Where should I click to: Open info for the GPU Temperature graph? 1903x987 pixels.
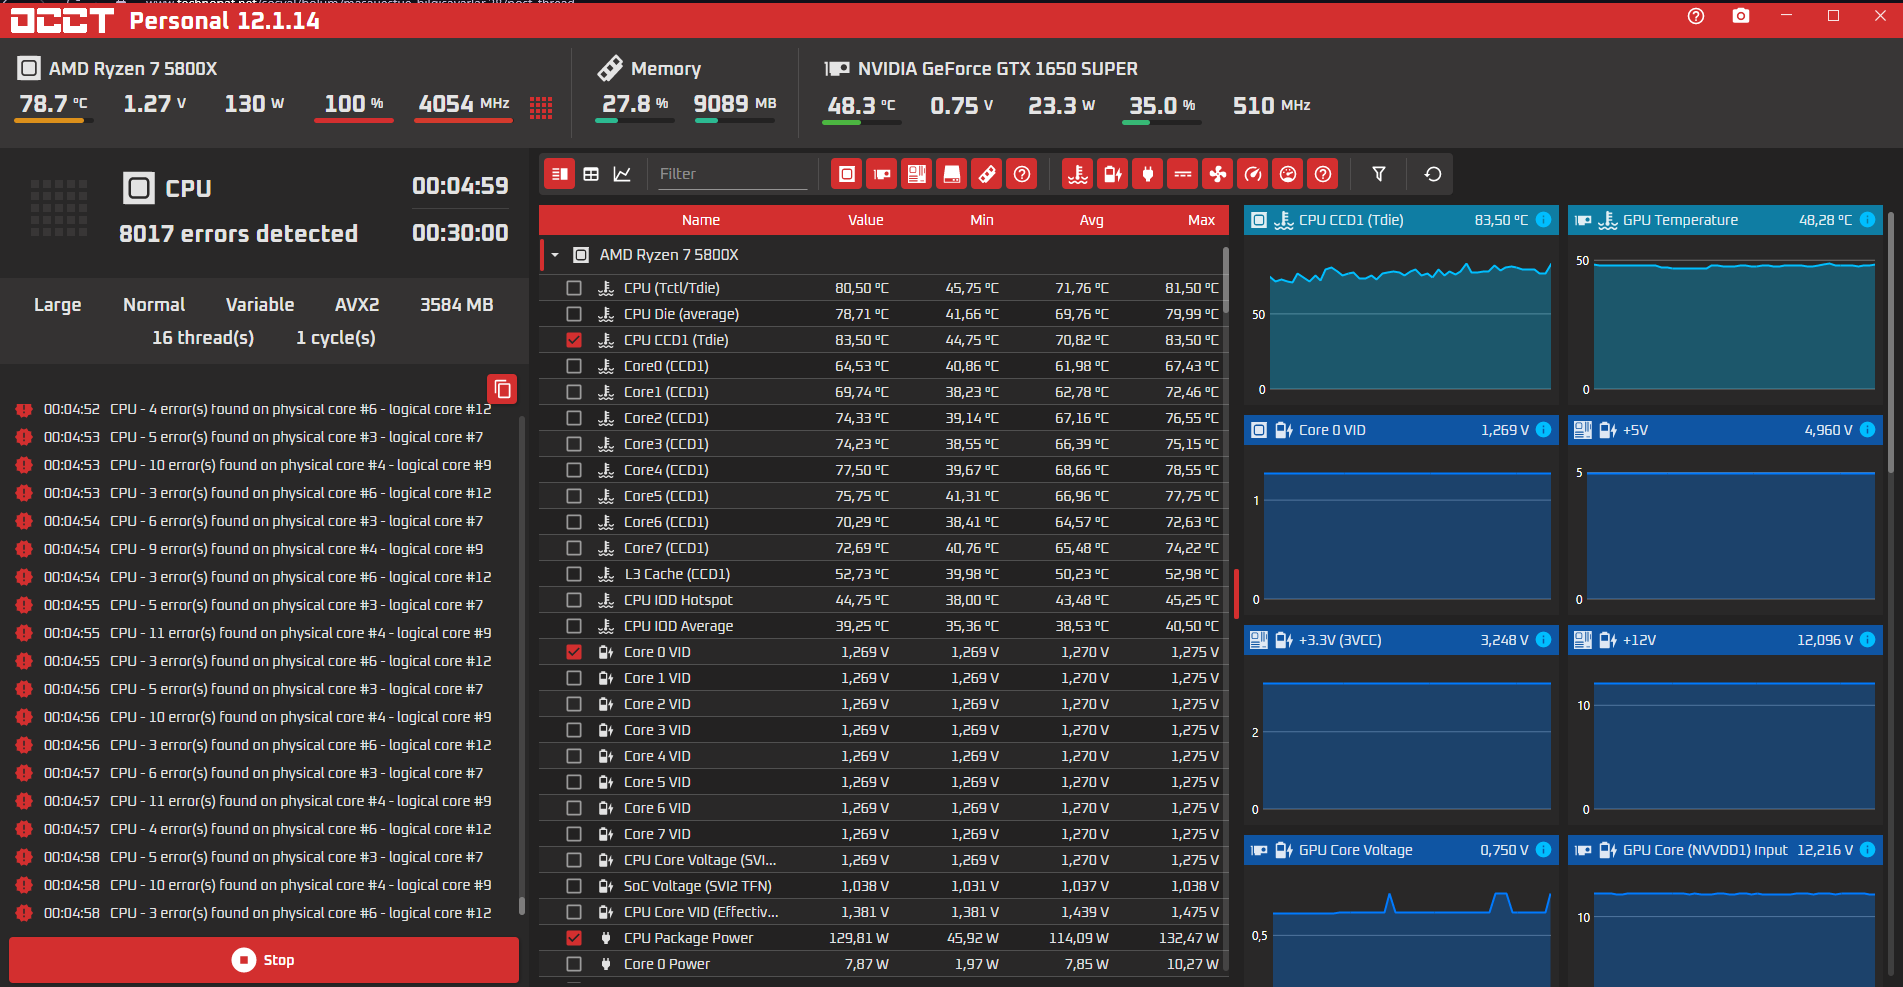(1868, 220)
